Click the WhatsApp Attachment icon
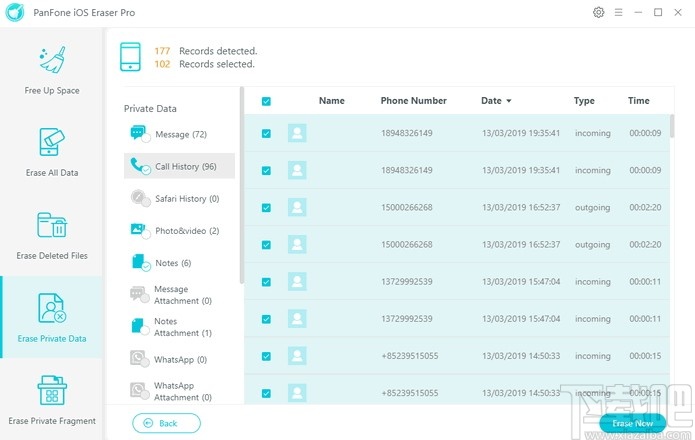 click(x=139, y=391)
